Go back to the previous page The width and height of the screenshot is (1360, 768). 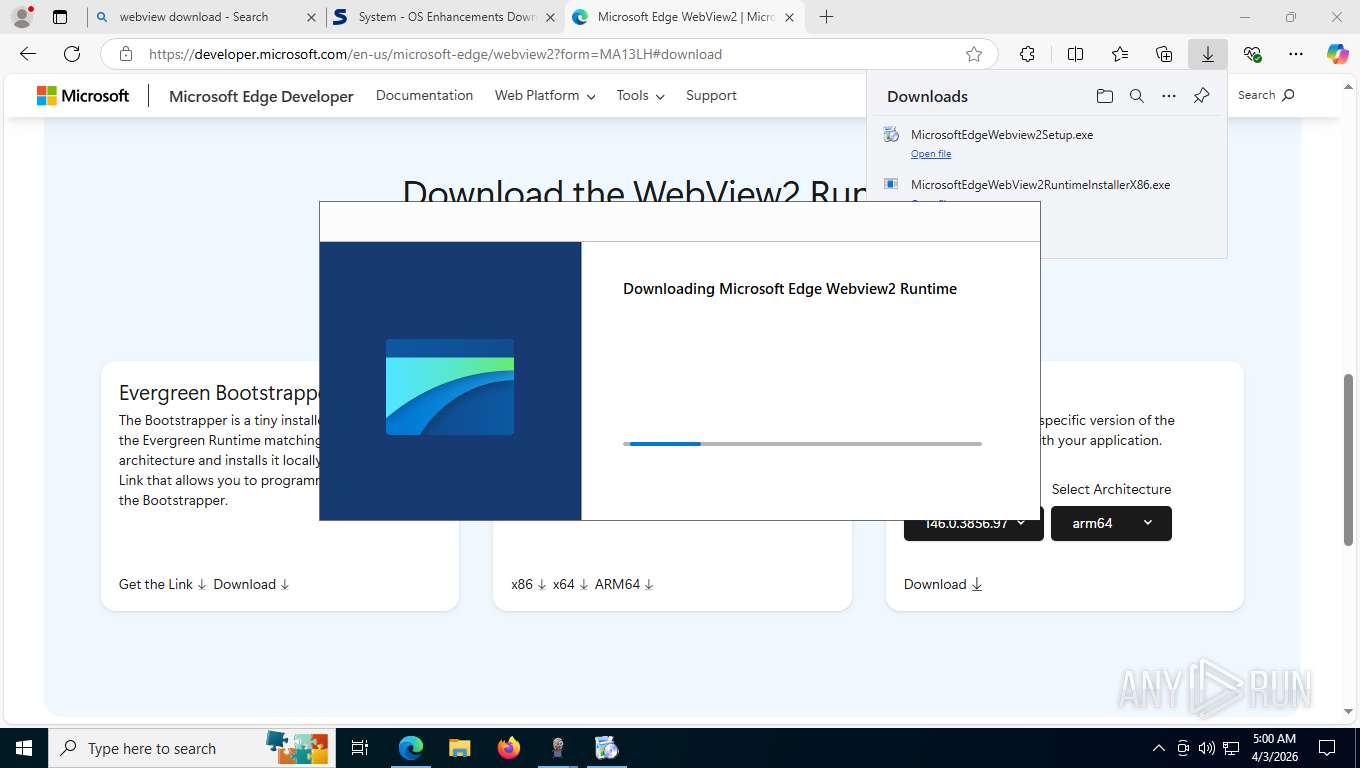tap(28, 54)
